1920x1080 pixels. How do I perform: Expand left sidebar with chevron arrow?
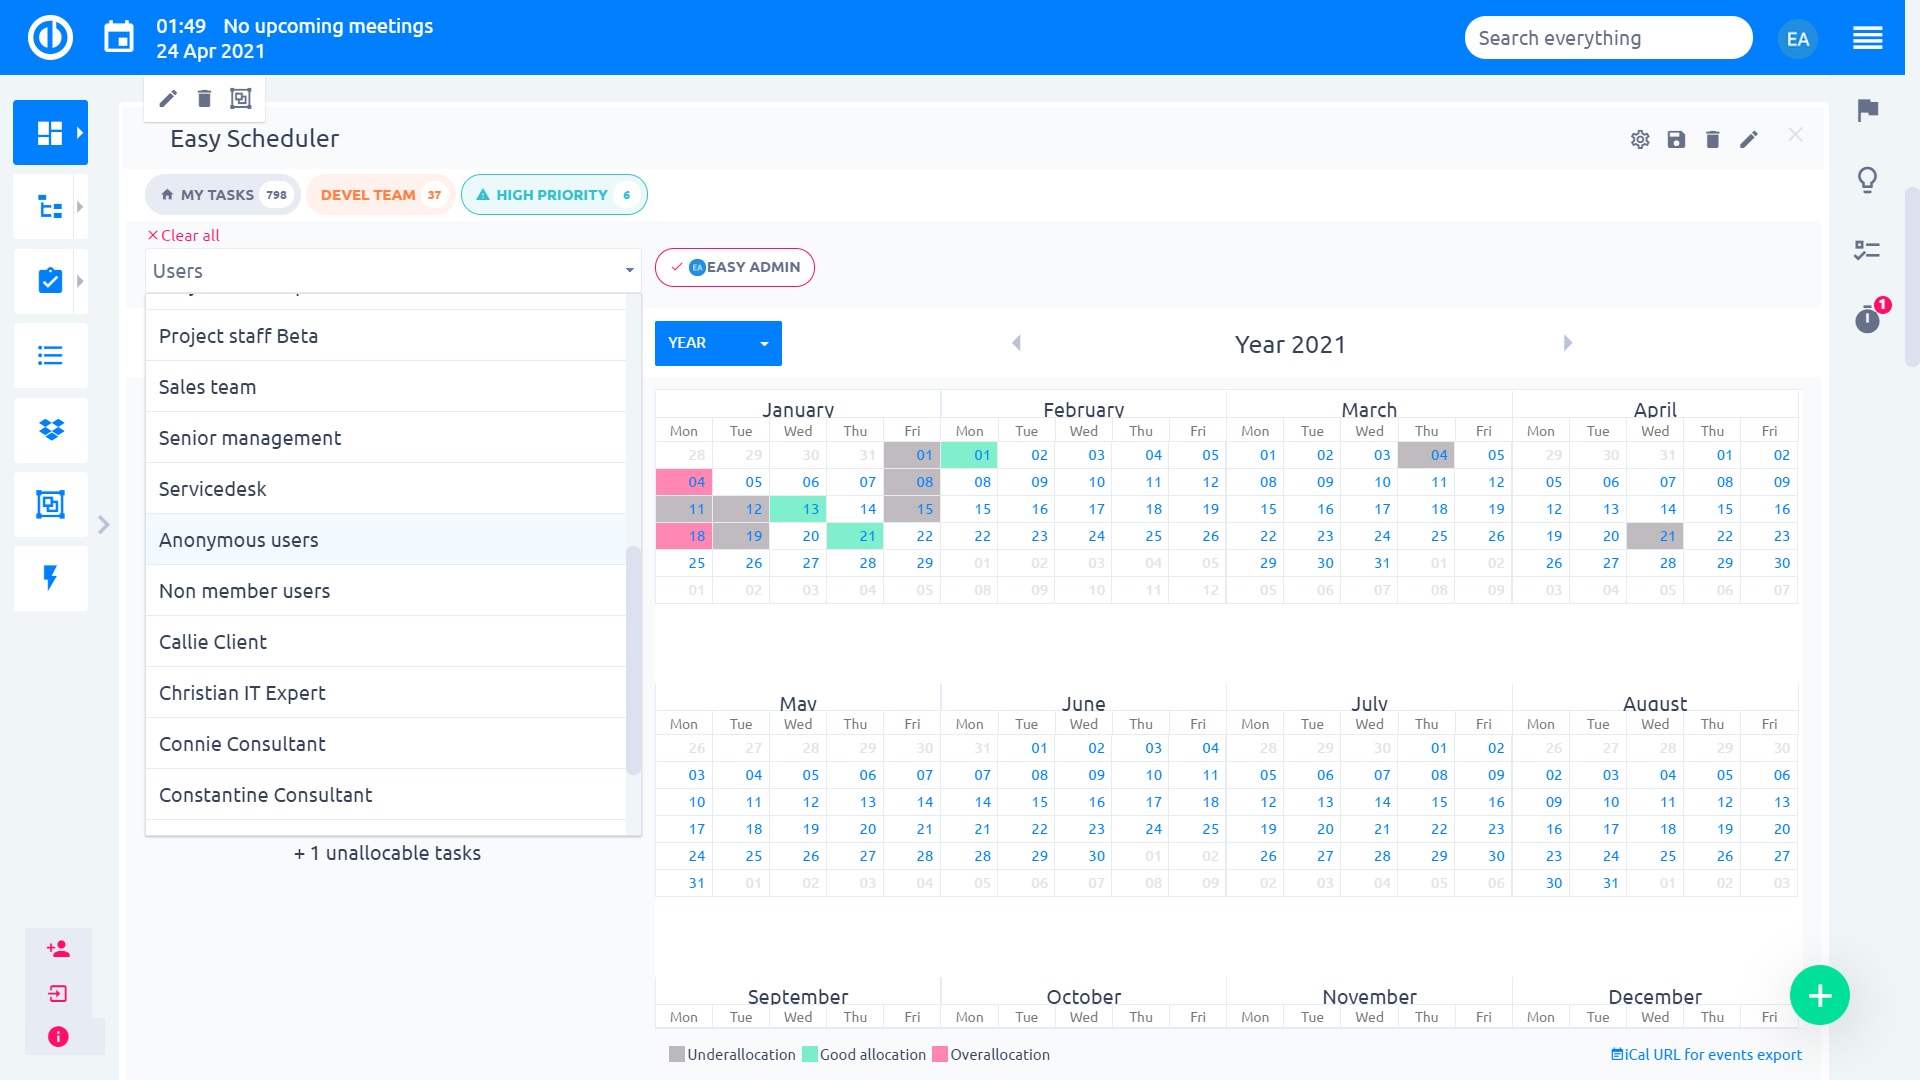coord(103,524)
